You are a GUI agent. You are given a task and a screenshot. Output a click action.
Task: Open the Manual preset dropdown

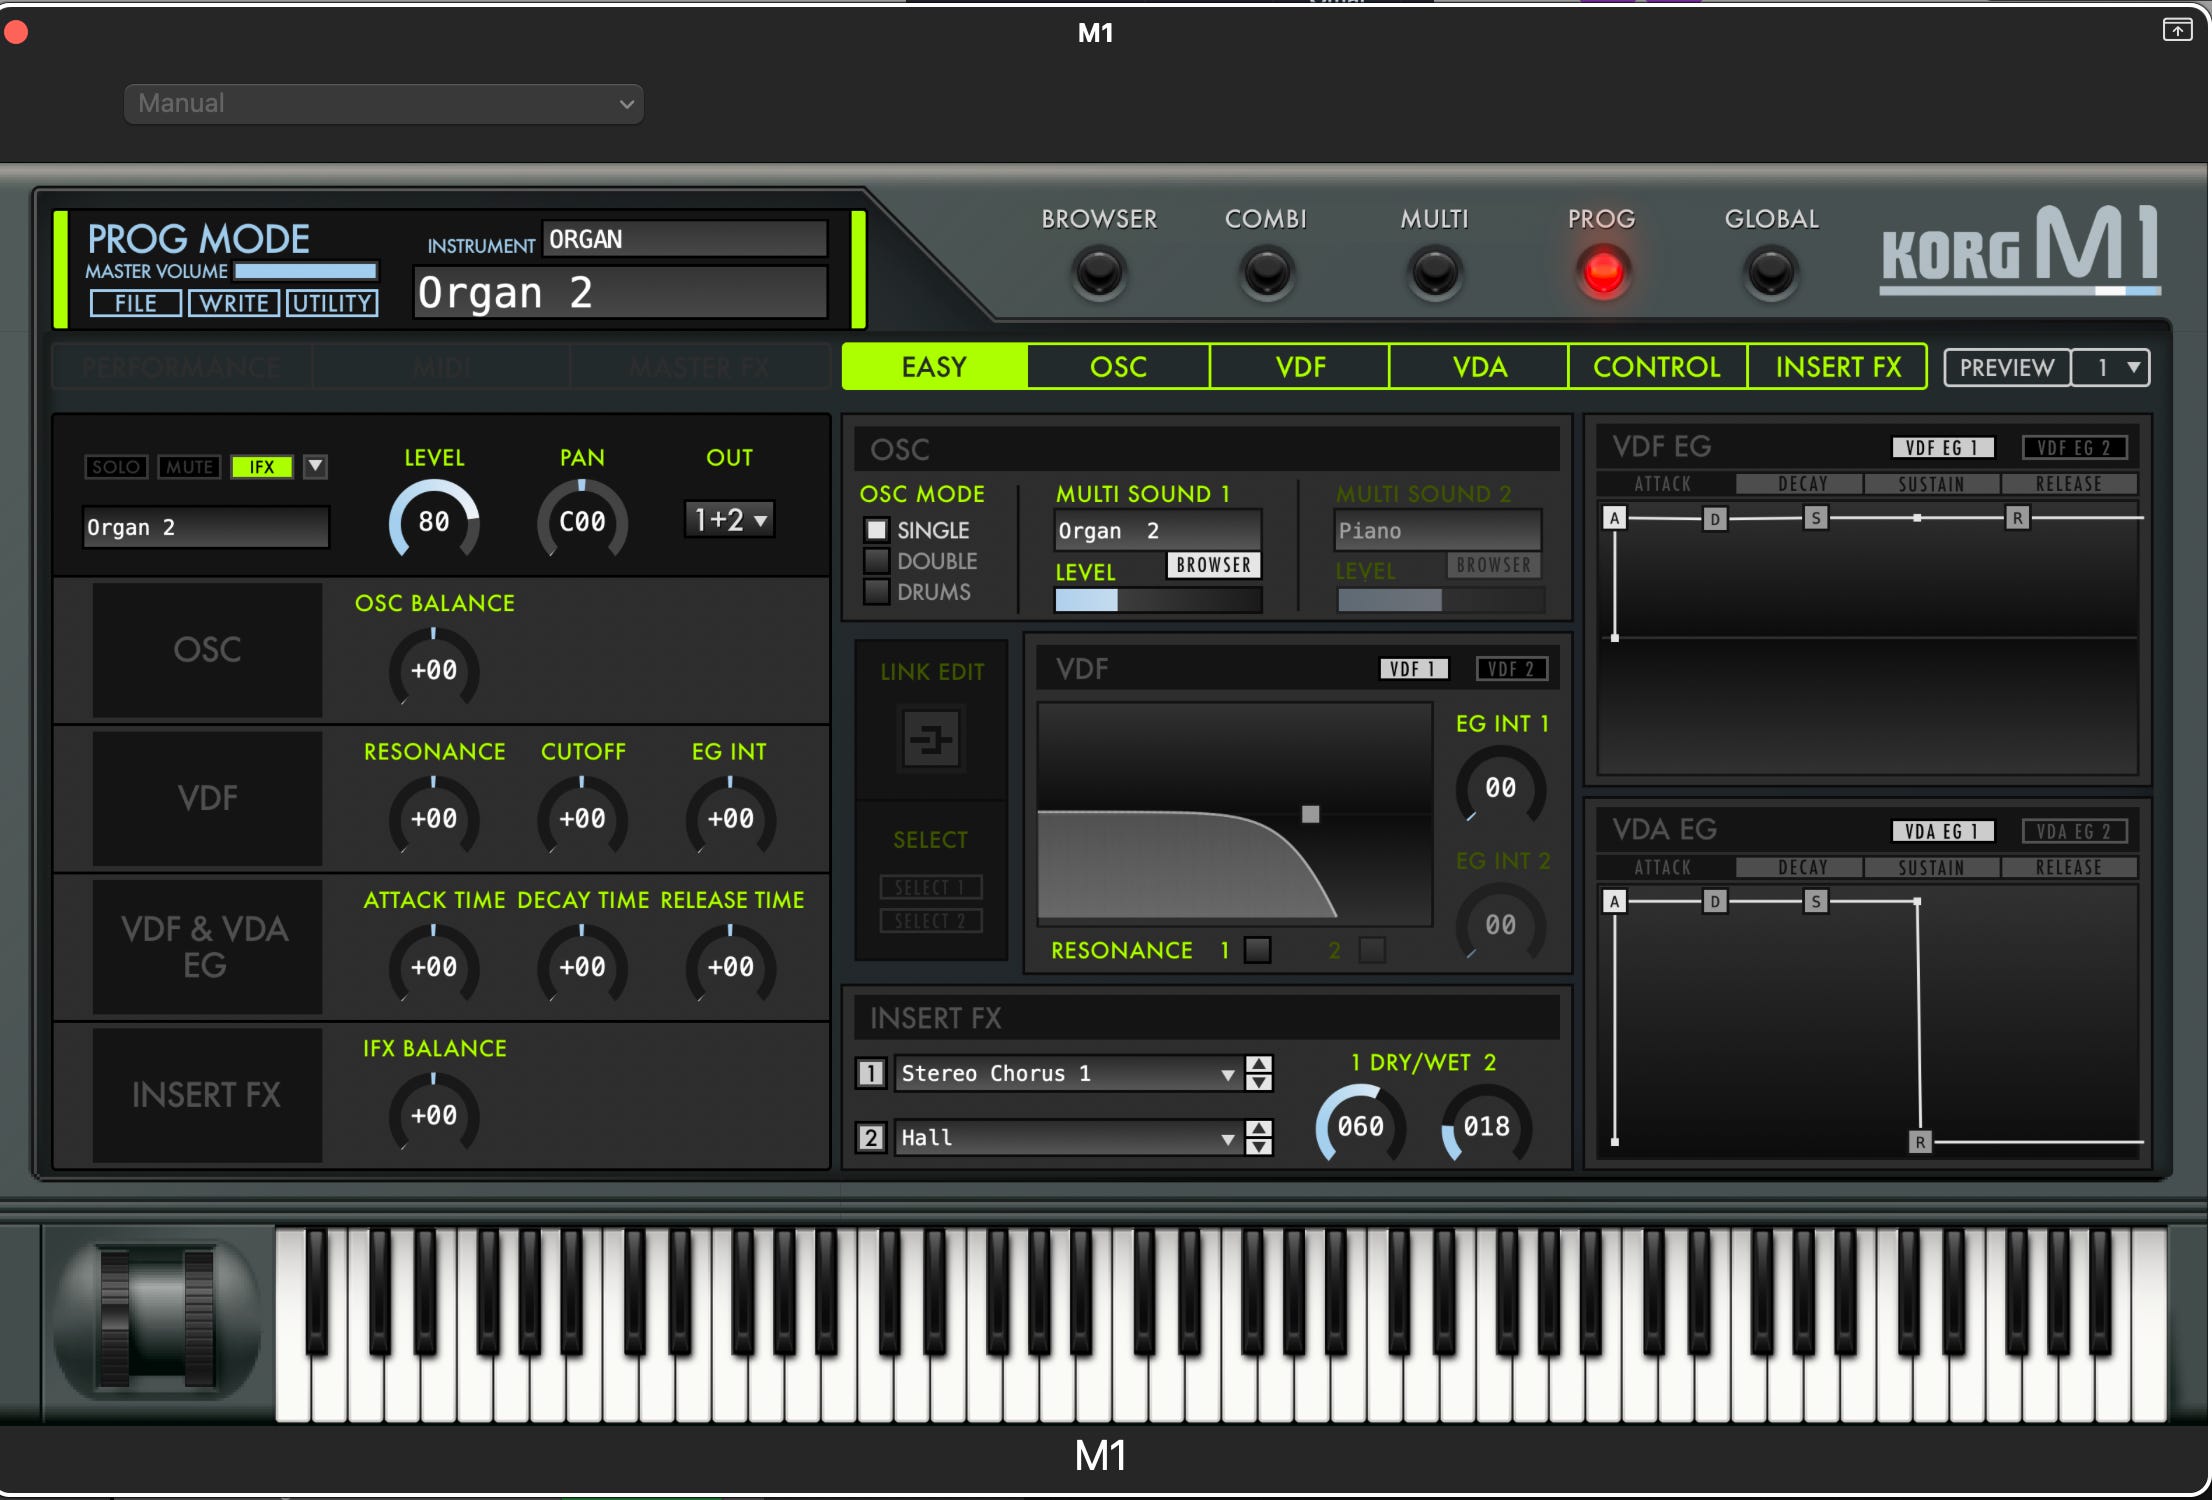click(383, 104)
